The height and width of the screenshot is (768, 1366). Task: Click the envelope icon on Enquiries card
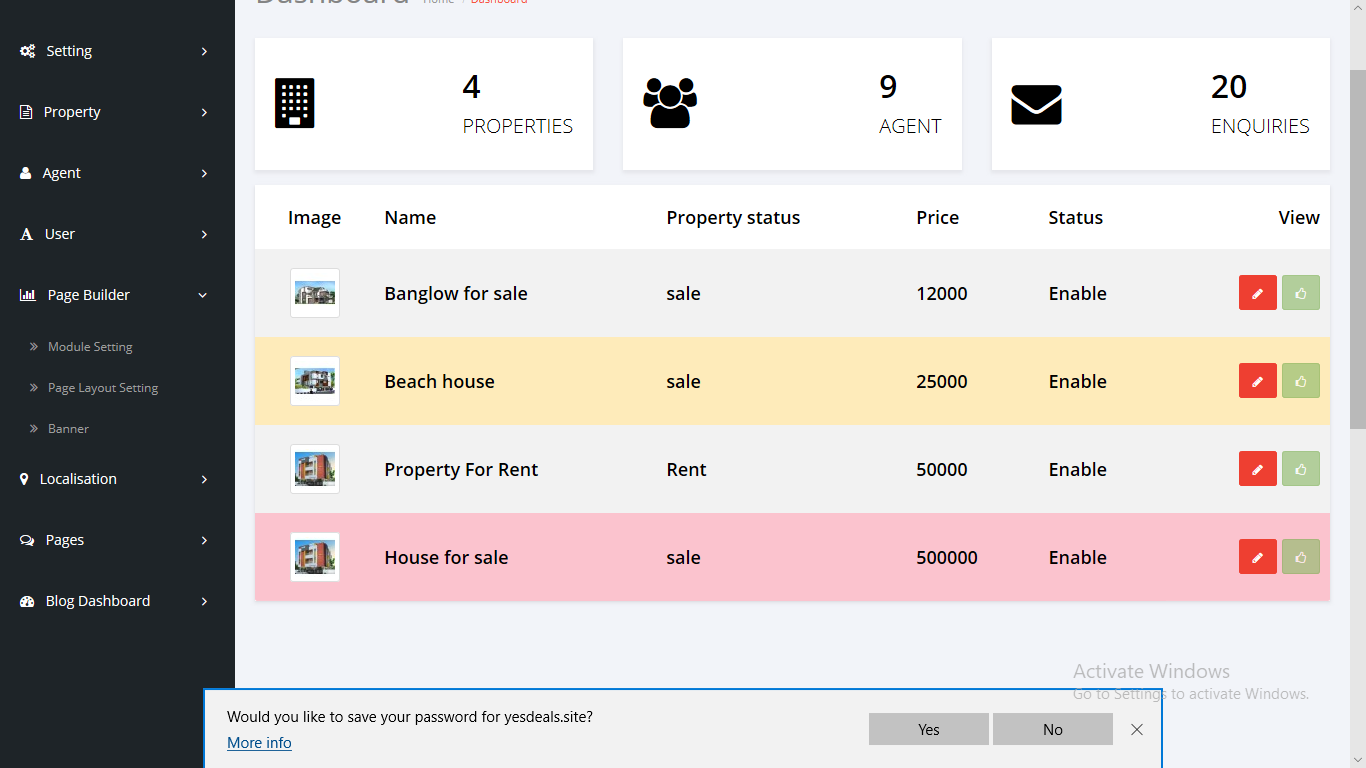coord(1036,104)
